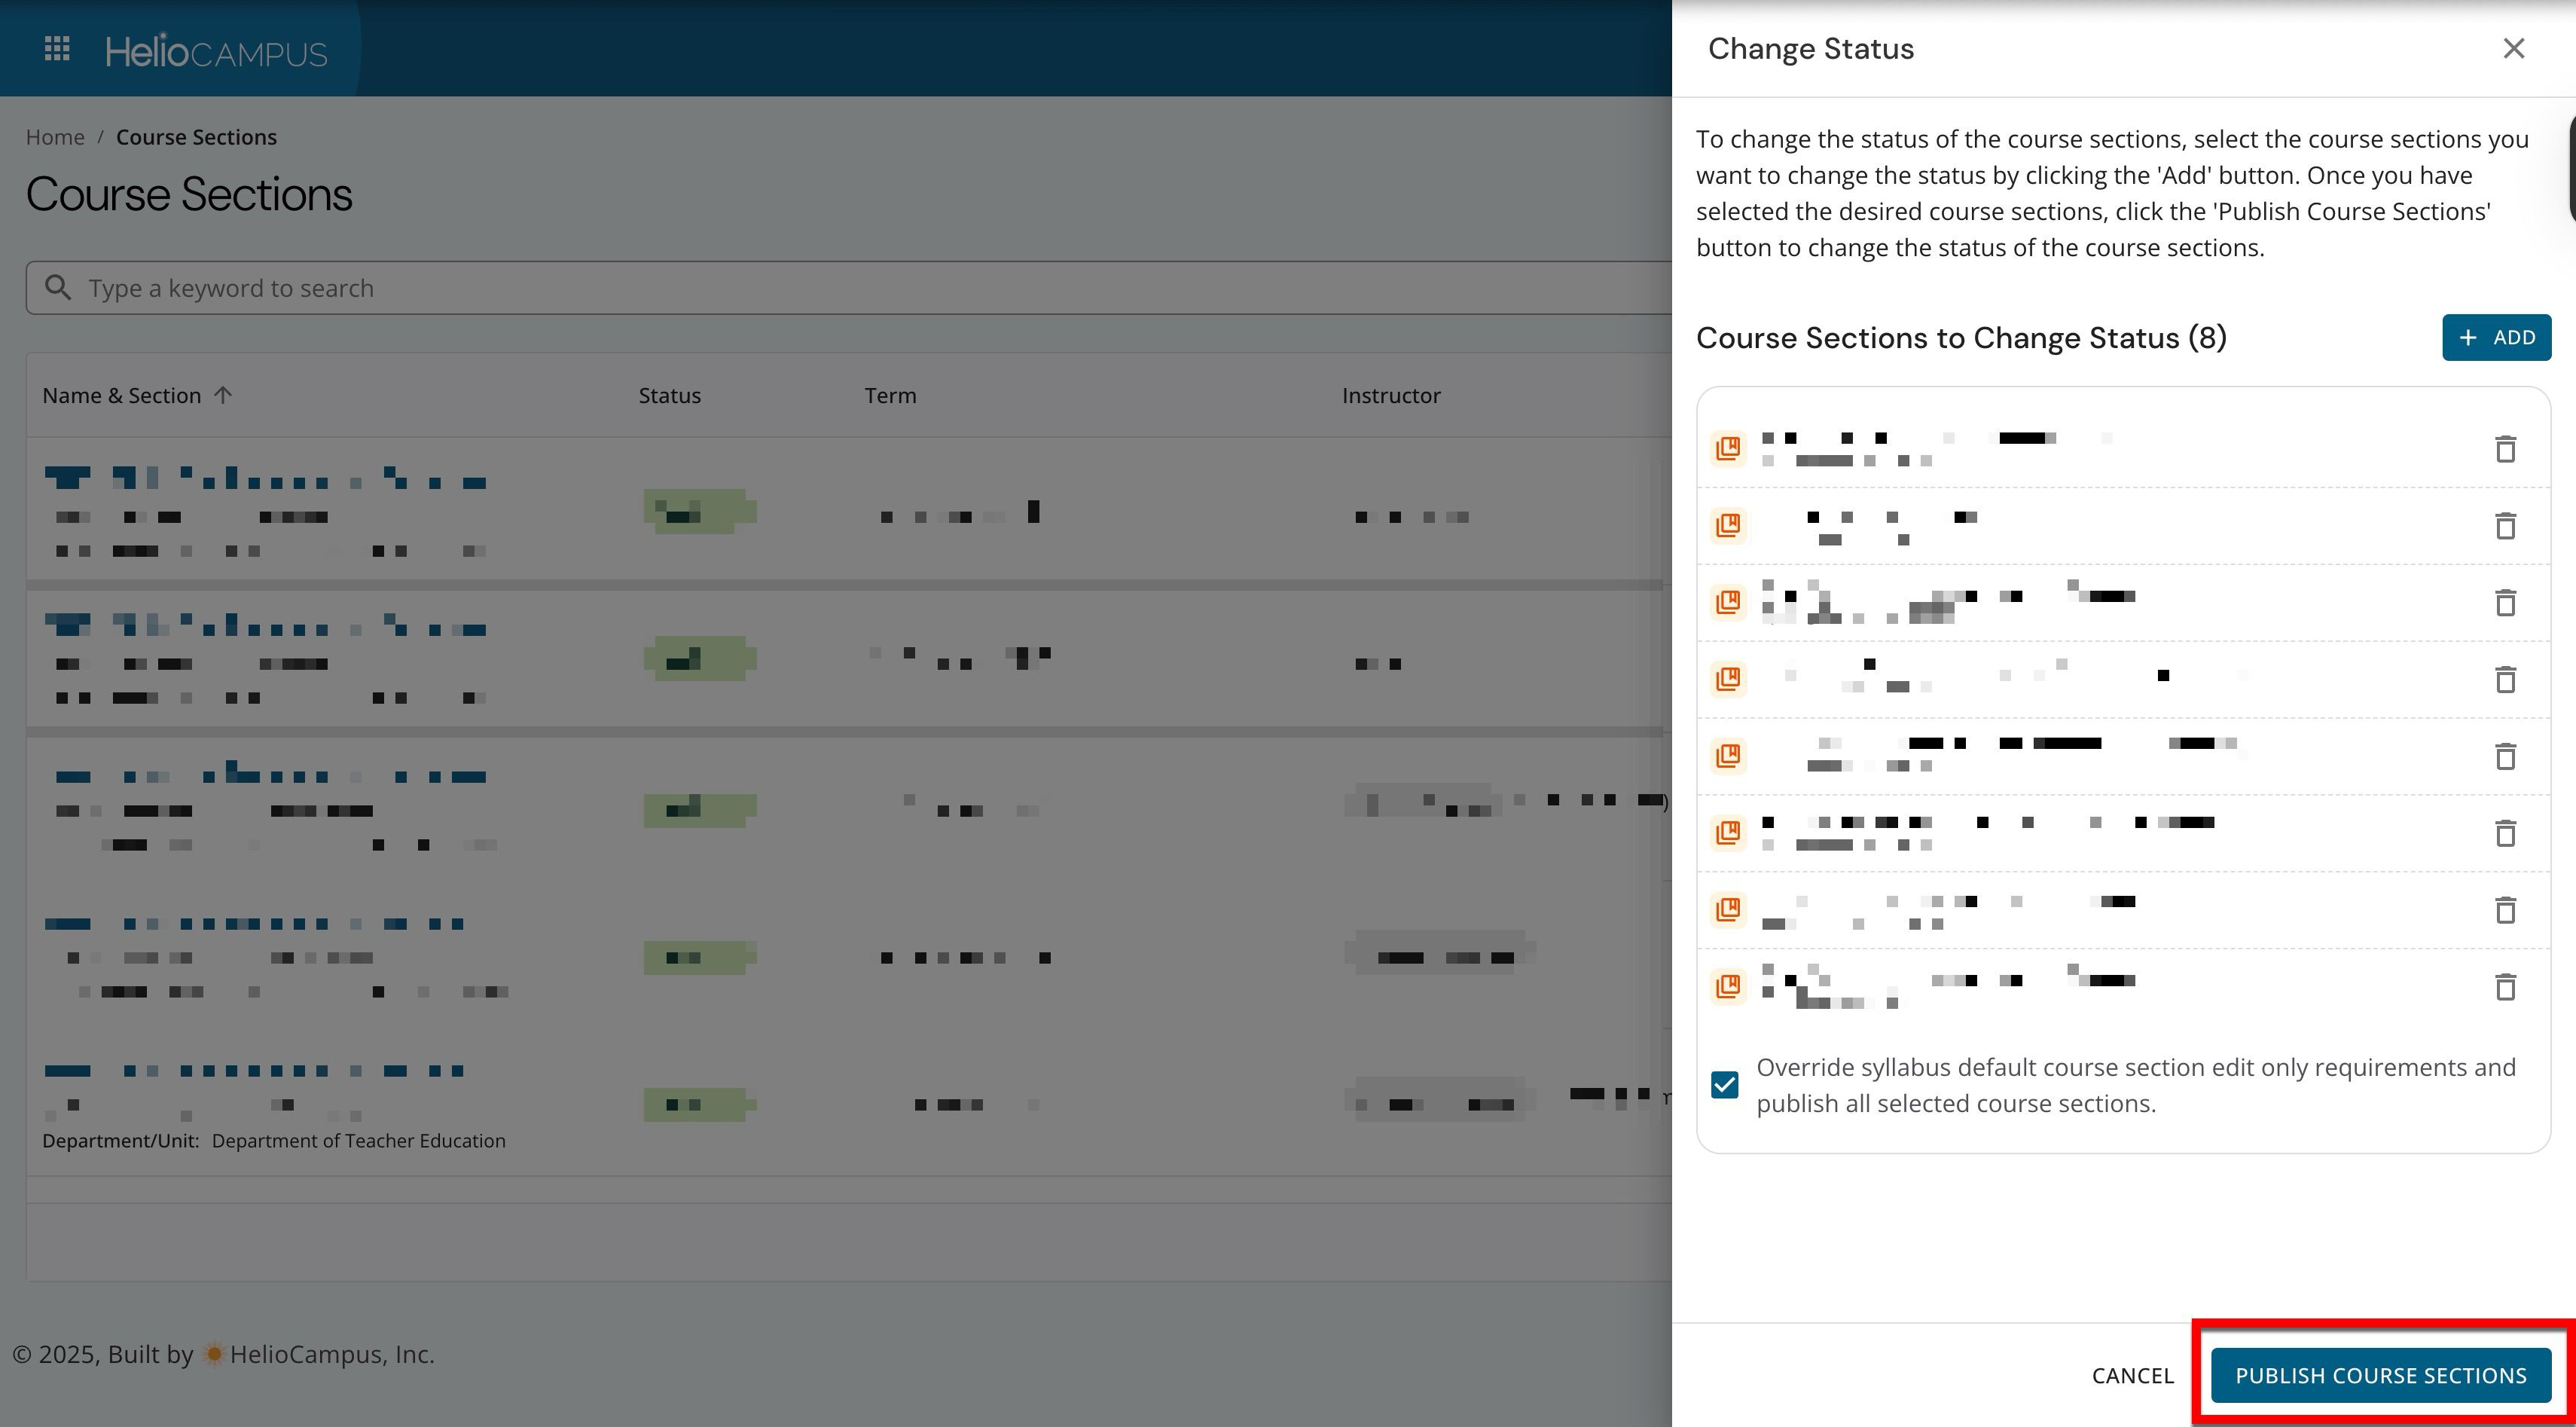Remove the fifth course section from list
Screen dimensions: 2576x1427
click(2505, 757)
